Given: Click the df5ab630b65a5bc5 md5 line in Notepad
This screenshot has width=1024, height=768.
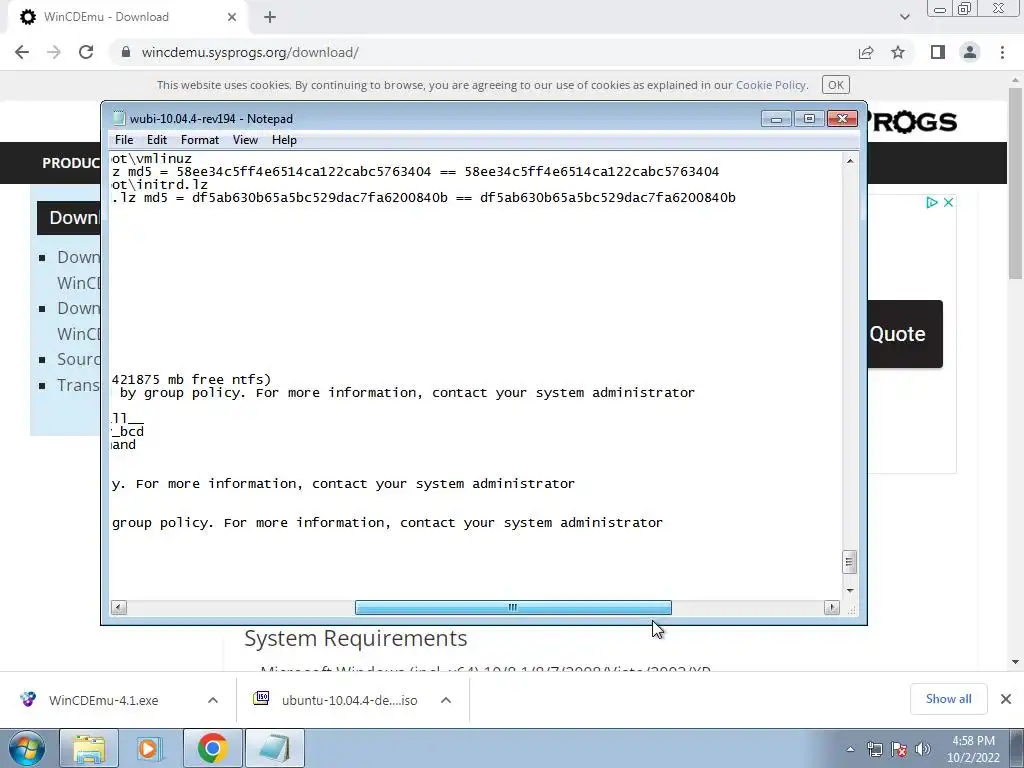Looking at the screenshot, I should (424, 197).
